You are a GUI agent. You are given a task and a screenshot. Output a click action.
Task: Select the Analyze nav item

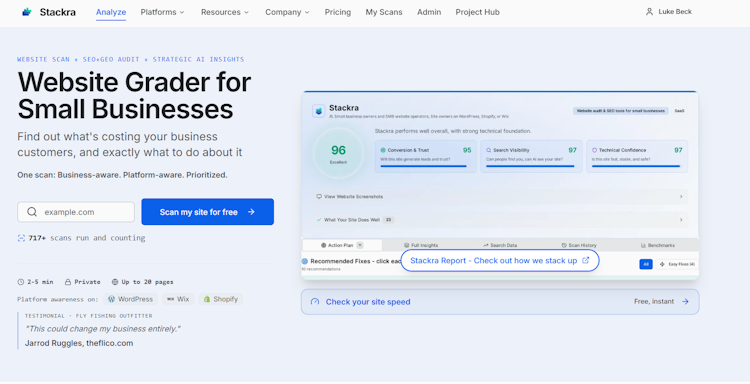[111, 12]
